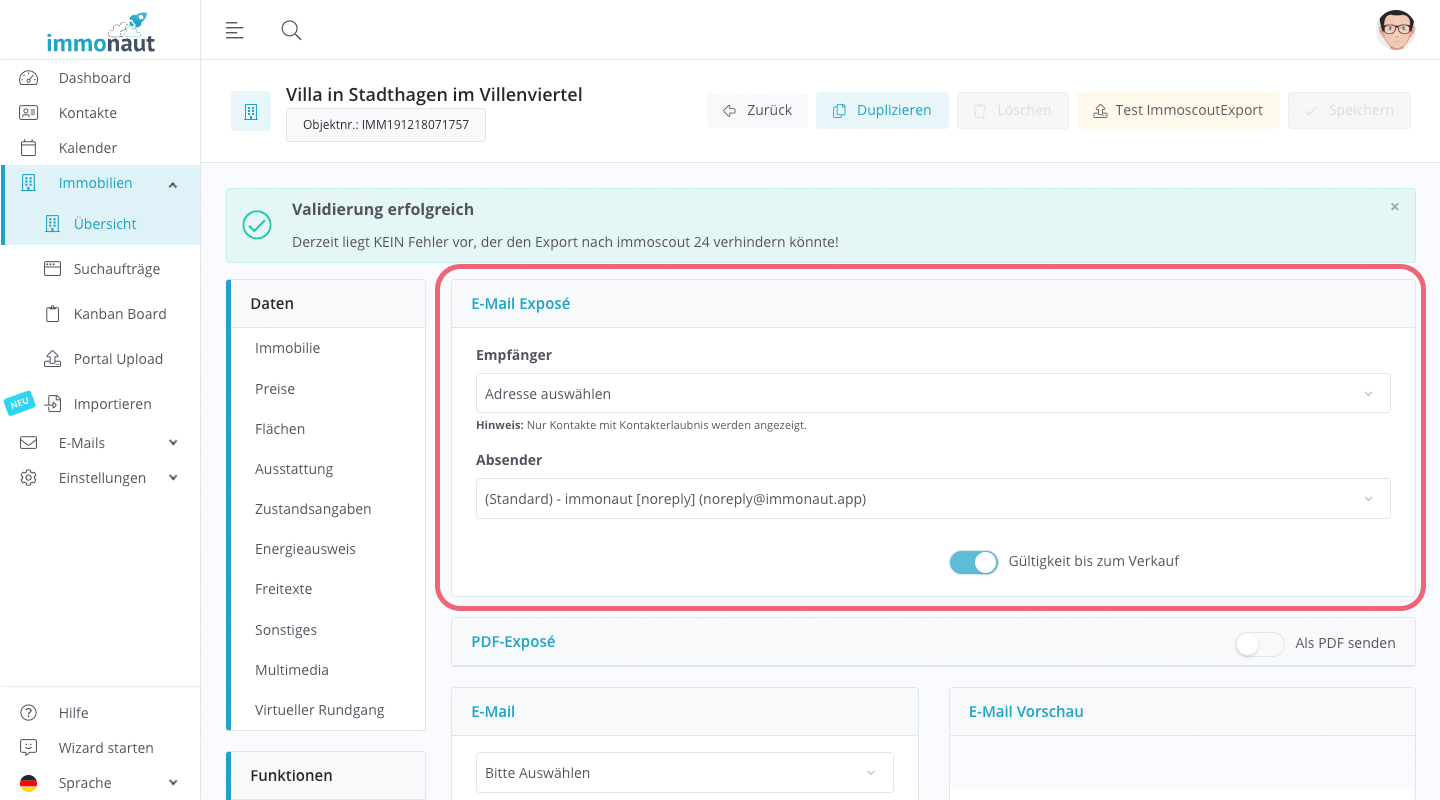Click the Duplizieren button
Image resolution: width=1440 pixels, height=800 pixels.
click(881, 110)
